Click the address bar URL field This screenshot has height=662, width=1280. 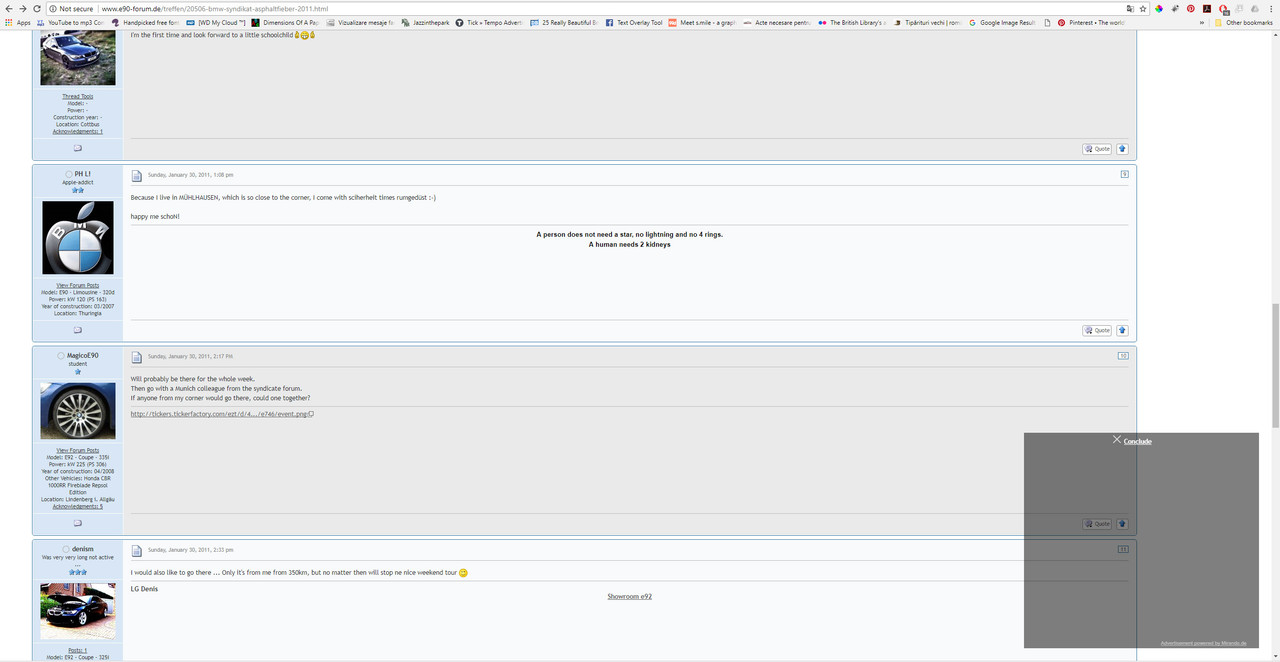coord(600,8)
